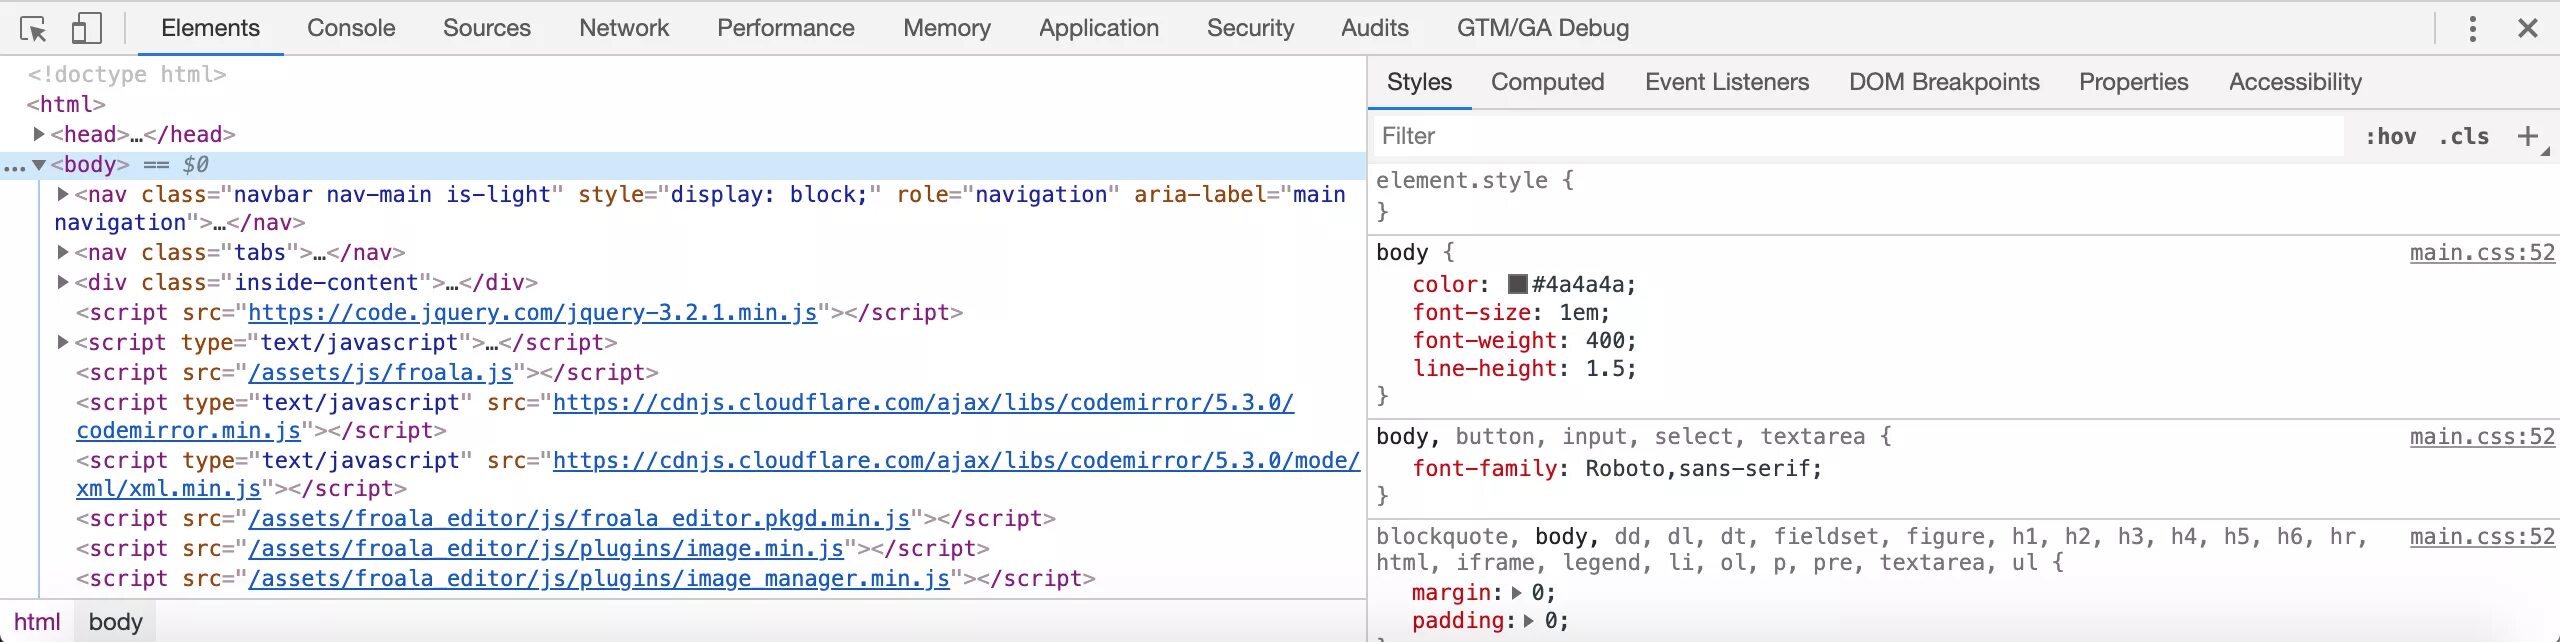The width and height of the screenshot is (2560, 642).
Task: Open the Memory tab
Action: [x=947, y=28]
